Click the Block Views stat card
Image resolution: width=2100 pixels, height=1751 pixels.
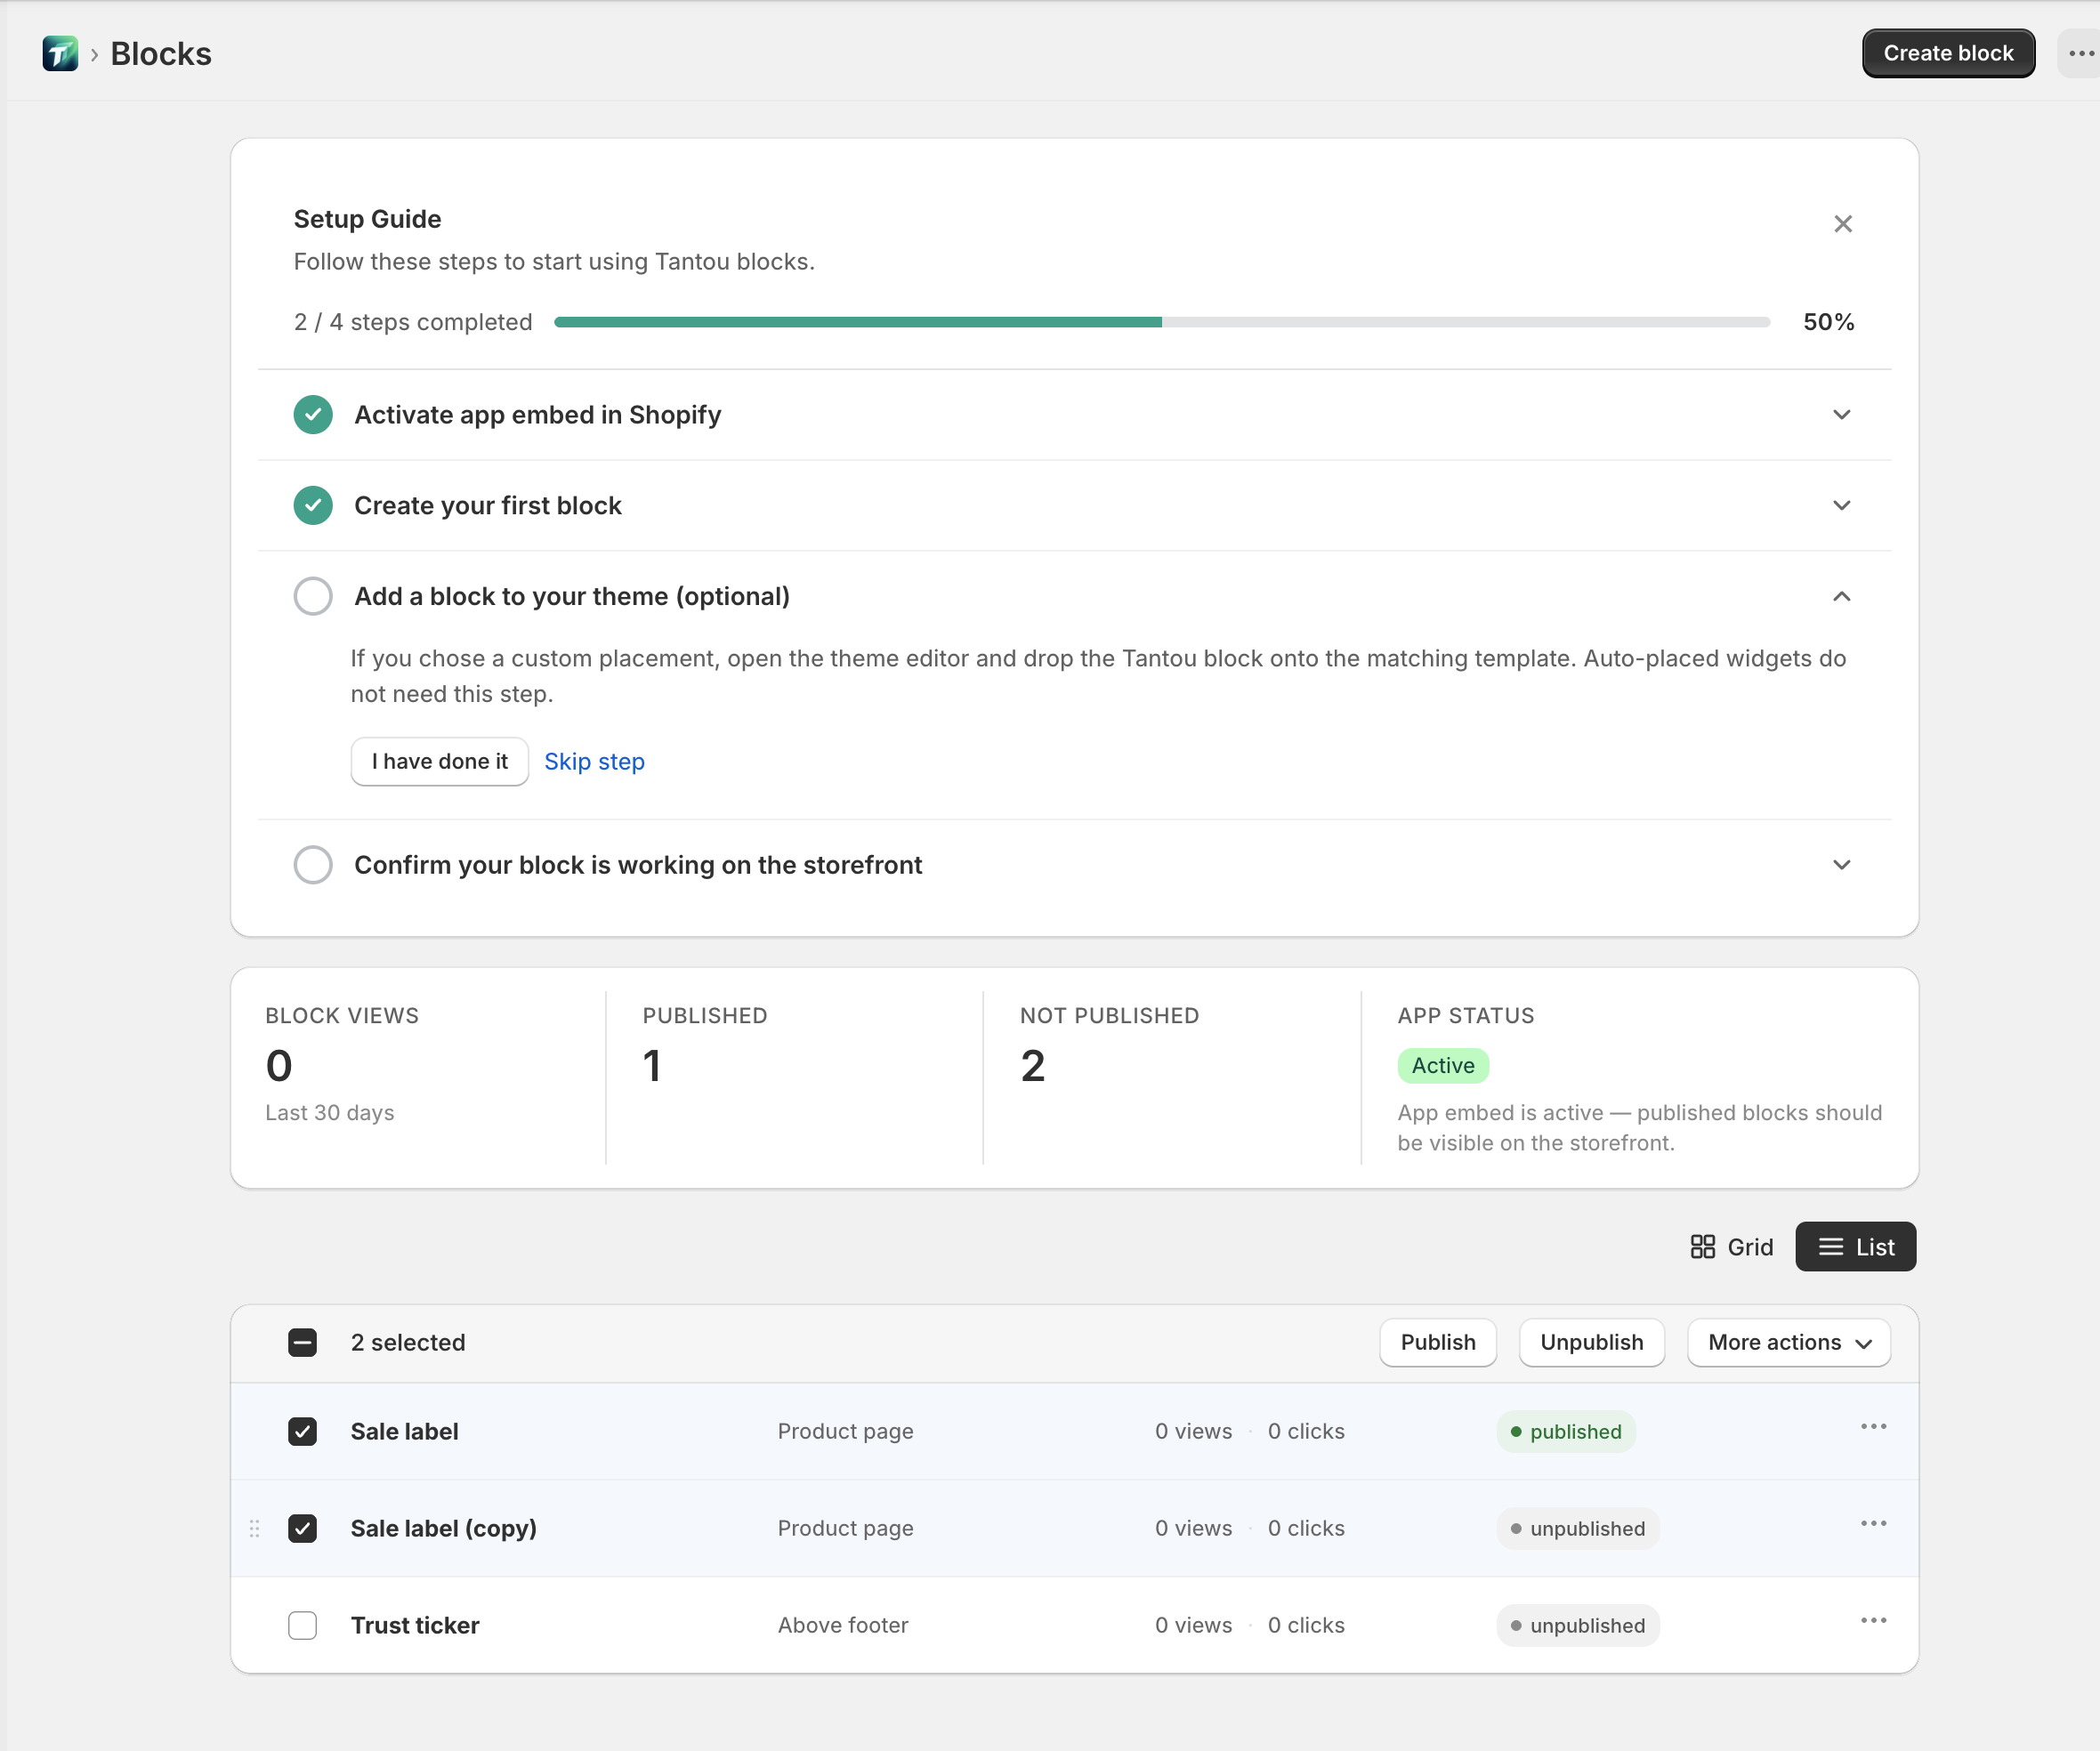point(418,1078)
